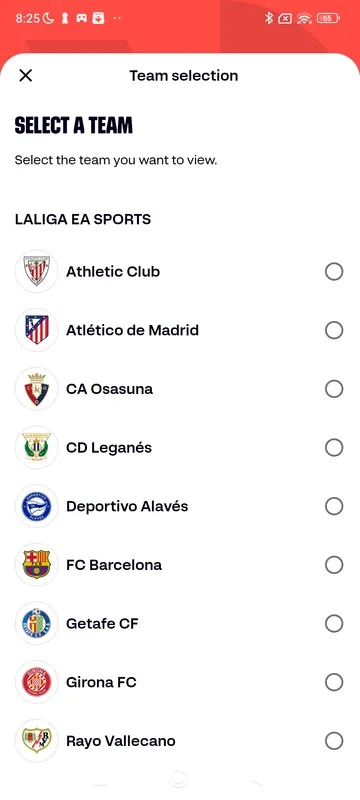This screenshot has width=360, height=800.
Task: Click the CD Leganés team name
Action: (109, 448)
